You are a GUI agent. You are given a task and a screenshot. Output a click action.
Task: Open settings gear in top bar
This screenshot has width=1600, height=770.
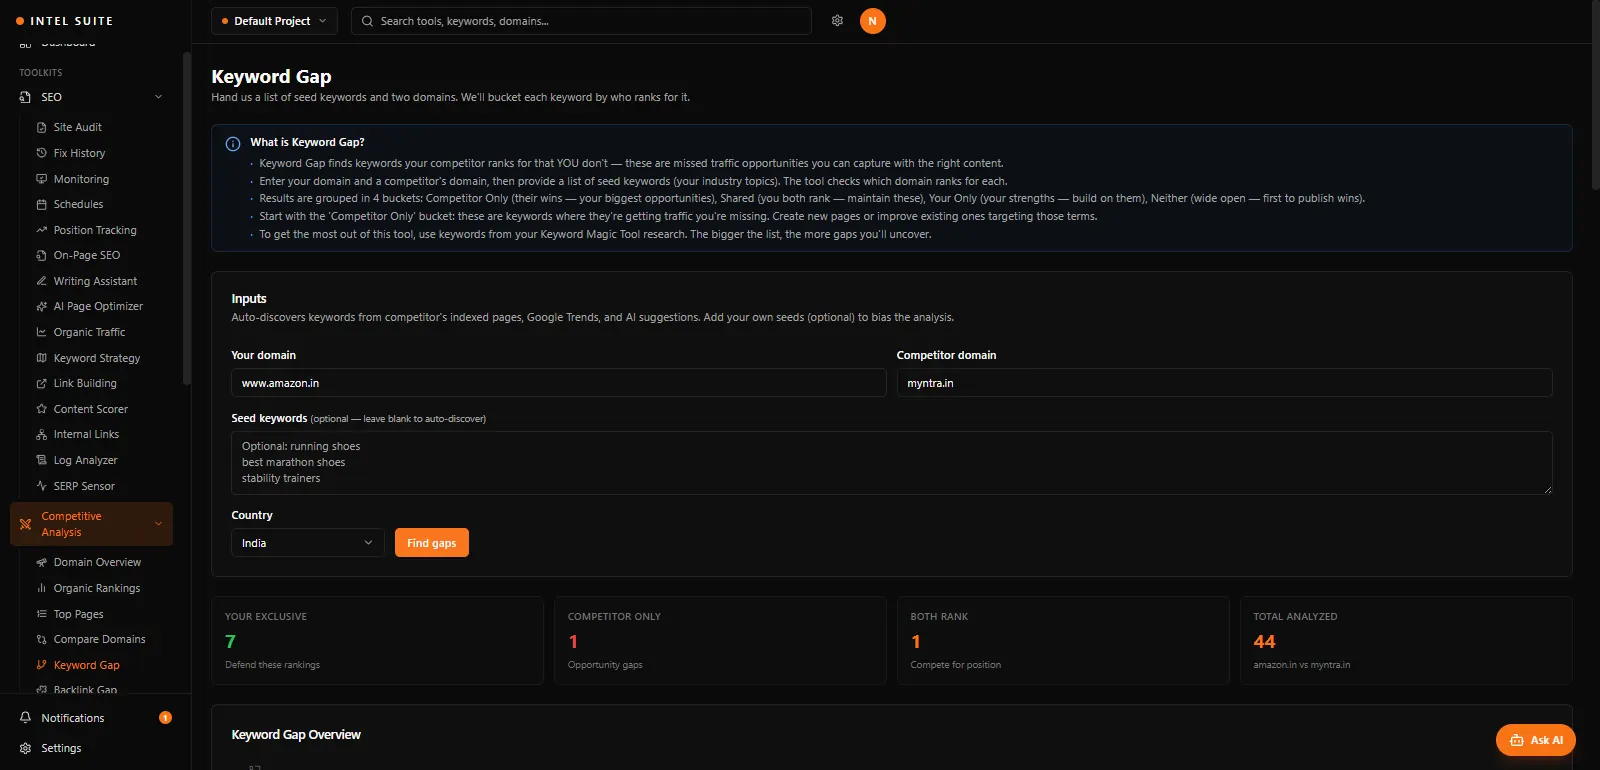[x=837, y=21]
